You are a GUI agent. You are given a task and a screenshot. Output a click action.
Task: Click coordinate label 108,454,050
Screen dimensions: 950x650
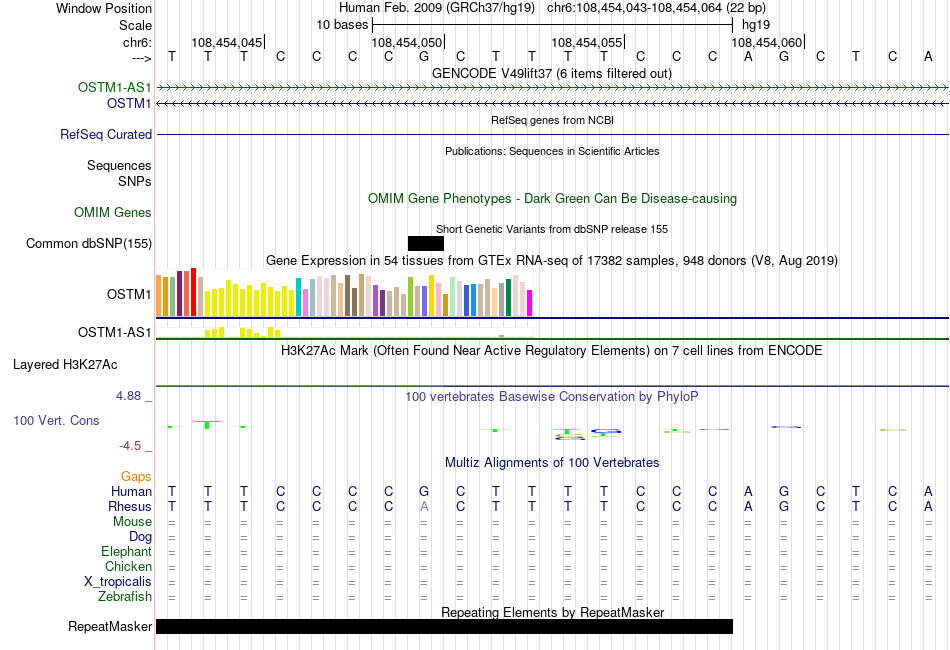pyautogui.click(x=407, y=42)
